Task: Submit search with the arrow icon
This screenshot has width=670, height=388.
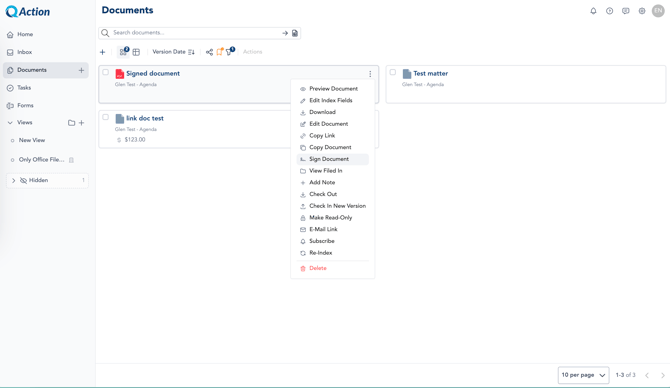Action: (x=285, y=33)
